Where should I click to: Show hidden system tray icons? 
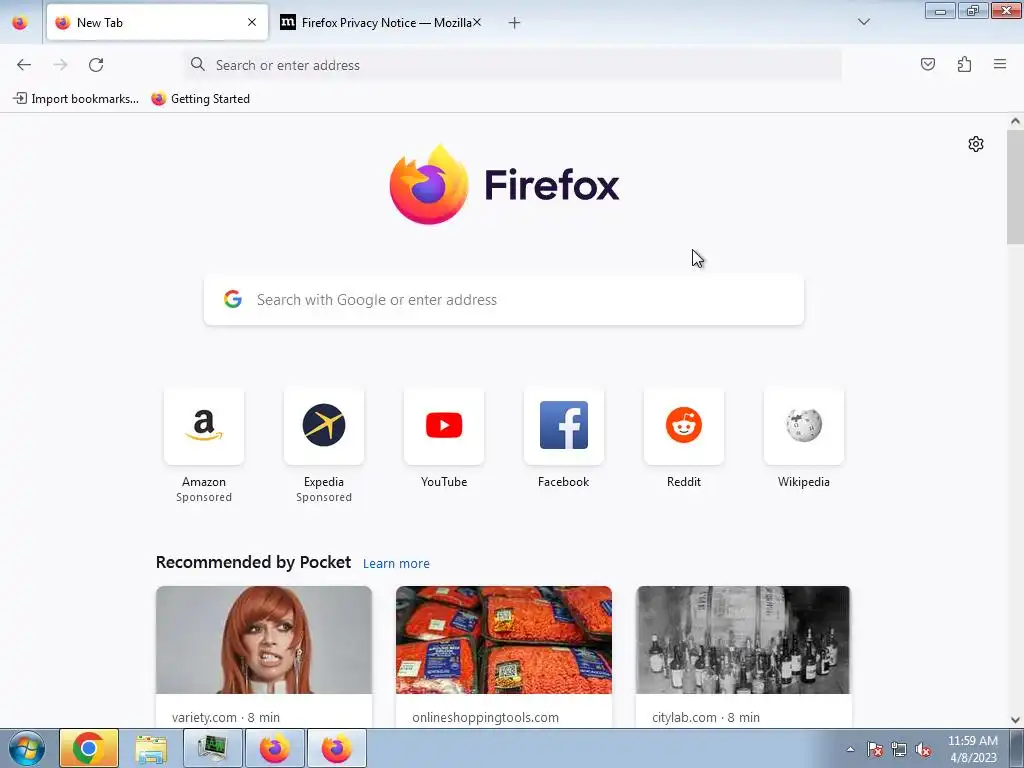(850, 749)
